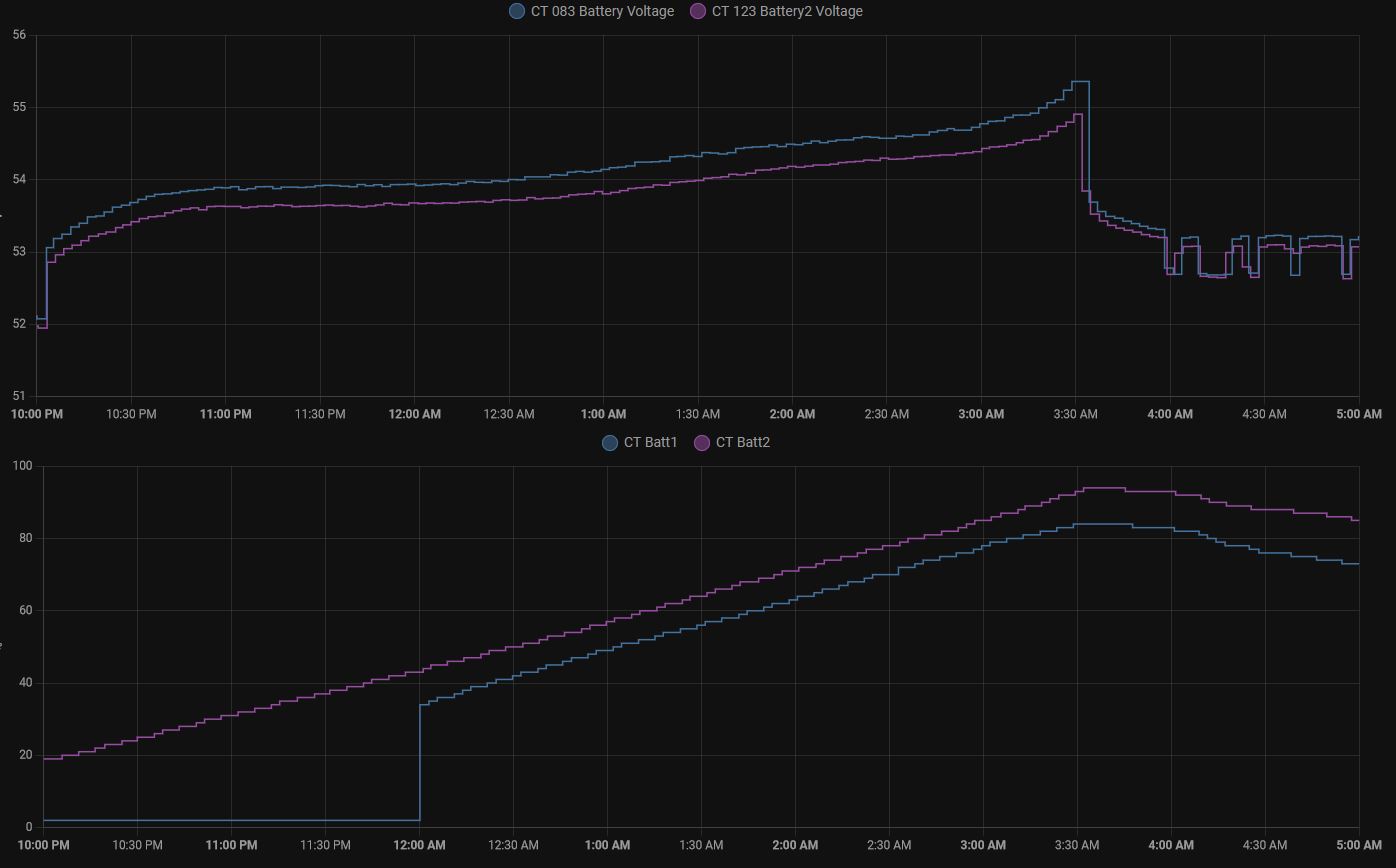
Task: Click the 100 label on lower chart axis
Action: [23, 466]
